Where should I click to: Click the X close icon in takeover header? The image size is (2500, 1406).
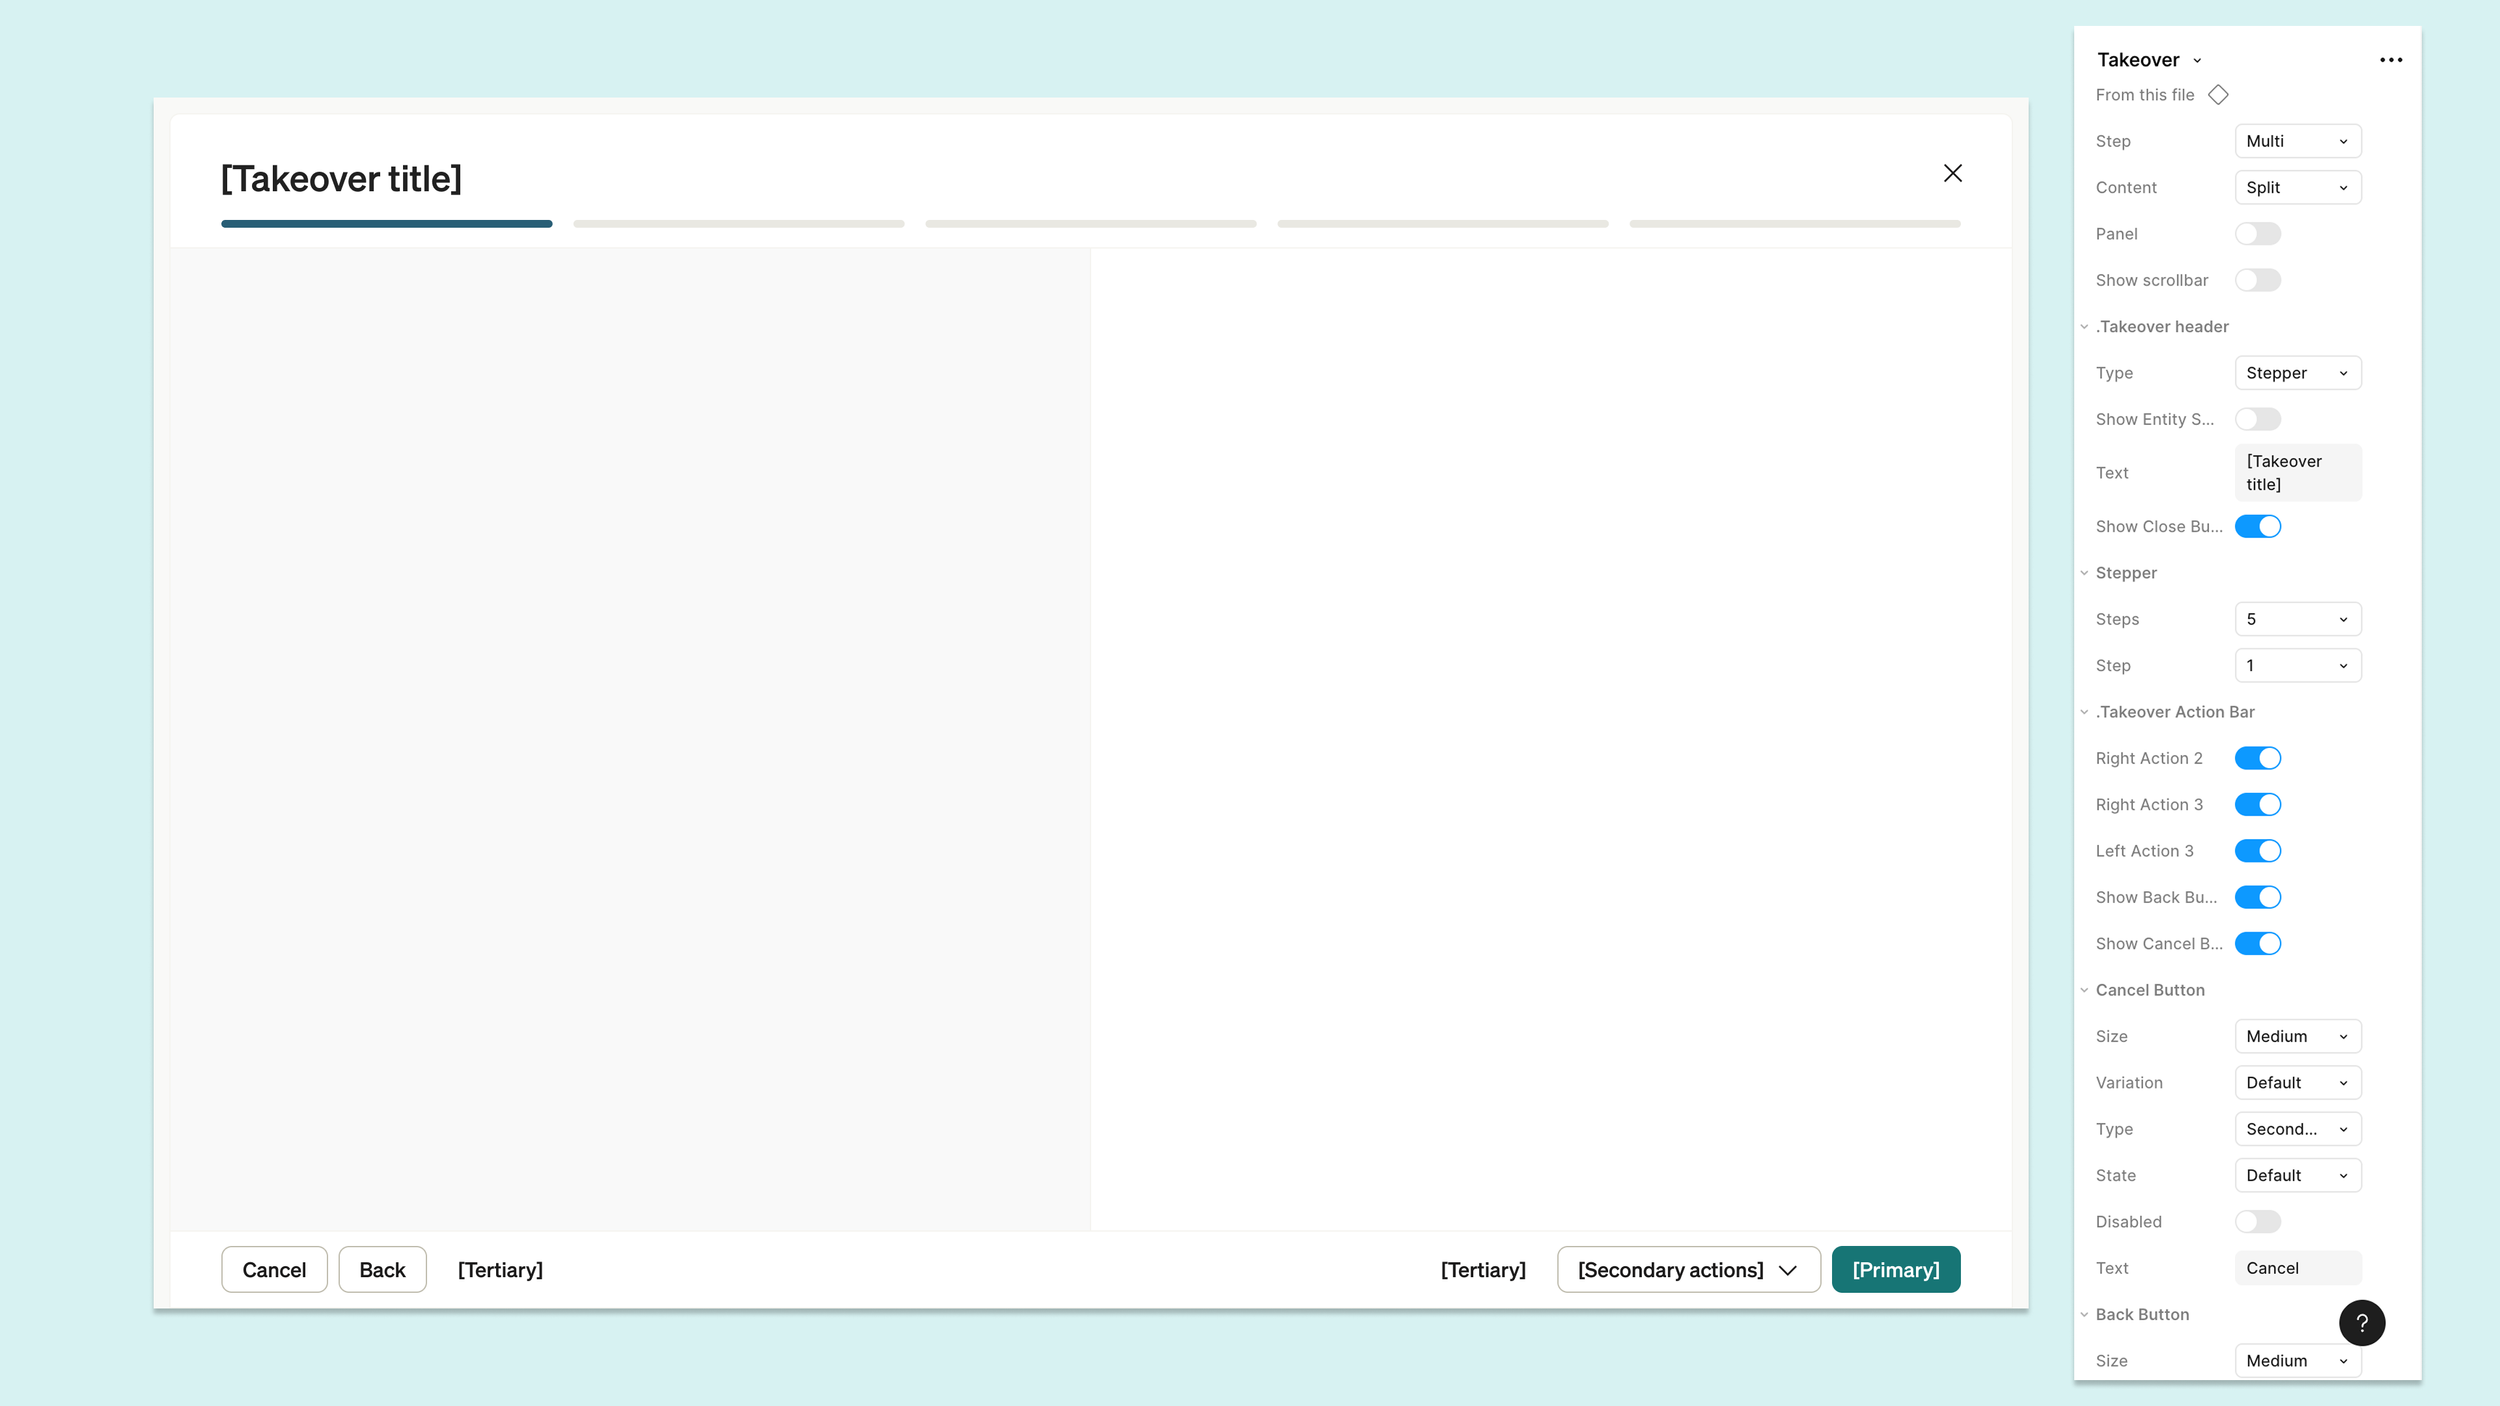1952,173
